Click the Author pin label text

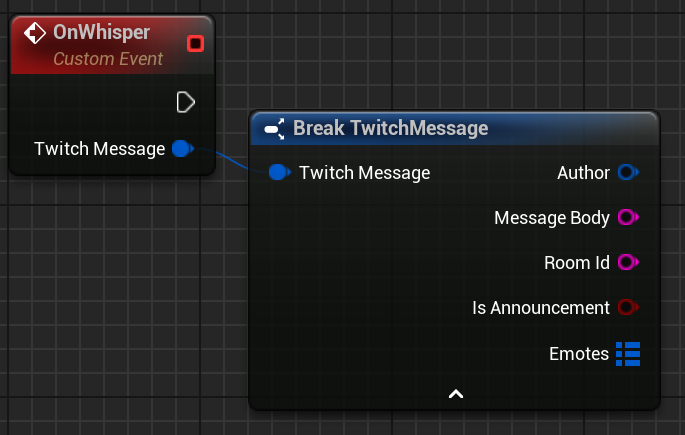[x=583, y=173]
